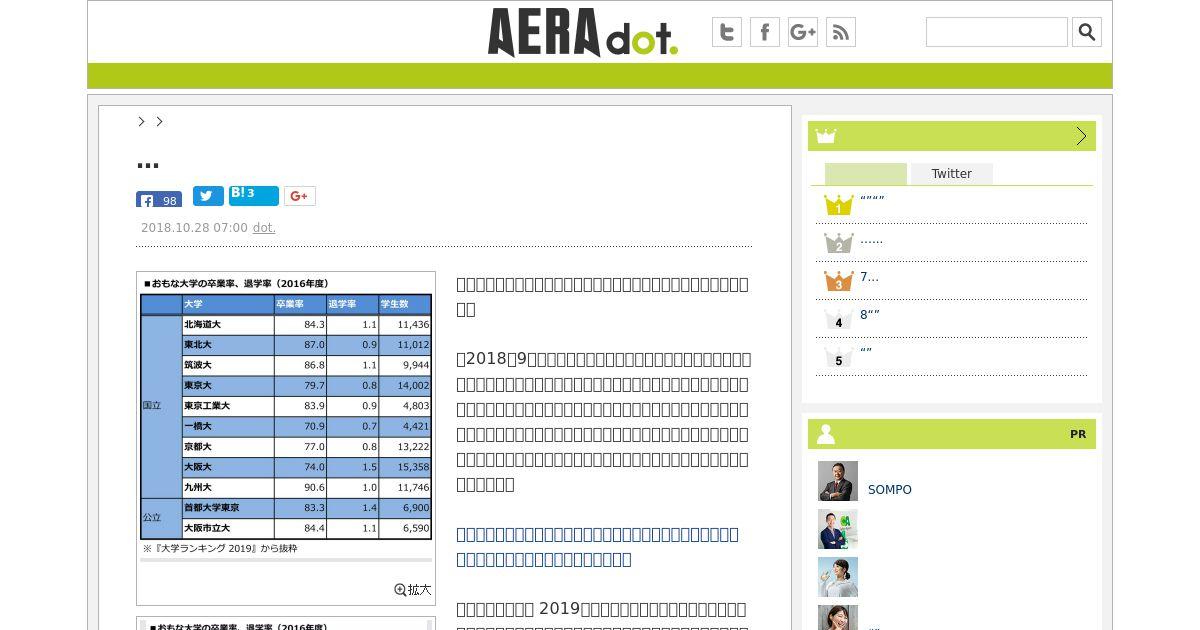Open the RSS feed icon in the header

(841, 32)
